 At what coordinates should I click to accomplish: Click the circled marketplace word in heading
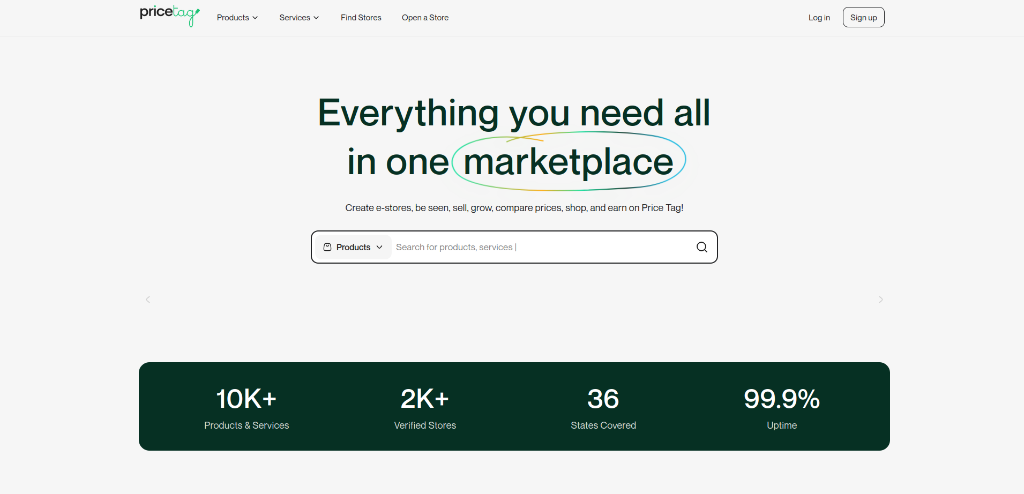click(568, 161)
